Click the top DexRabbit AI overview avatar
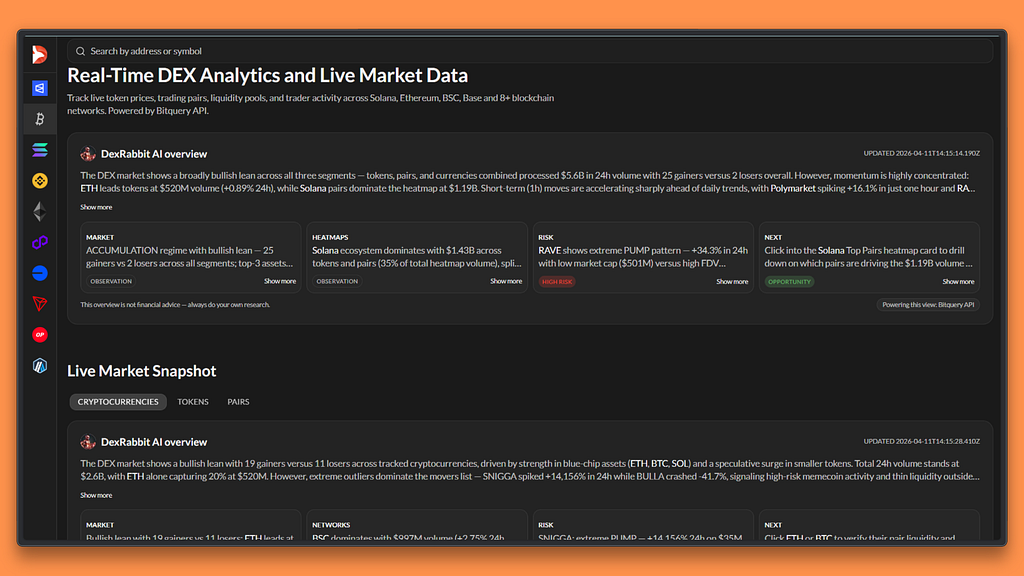Screen dimensions: 1024x576 click(x=88, y=153)
